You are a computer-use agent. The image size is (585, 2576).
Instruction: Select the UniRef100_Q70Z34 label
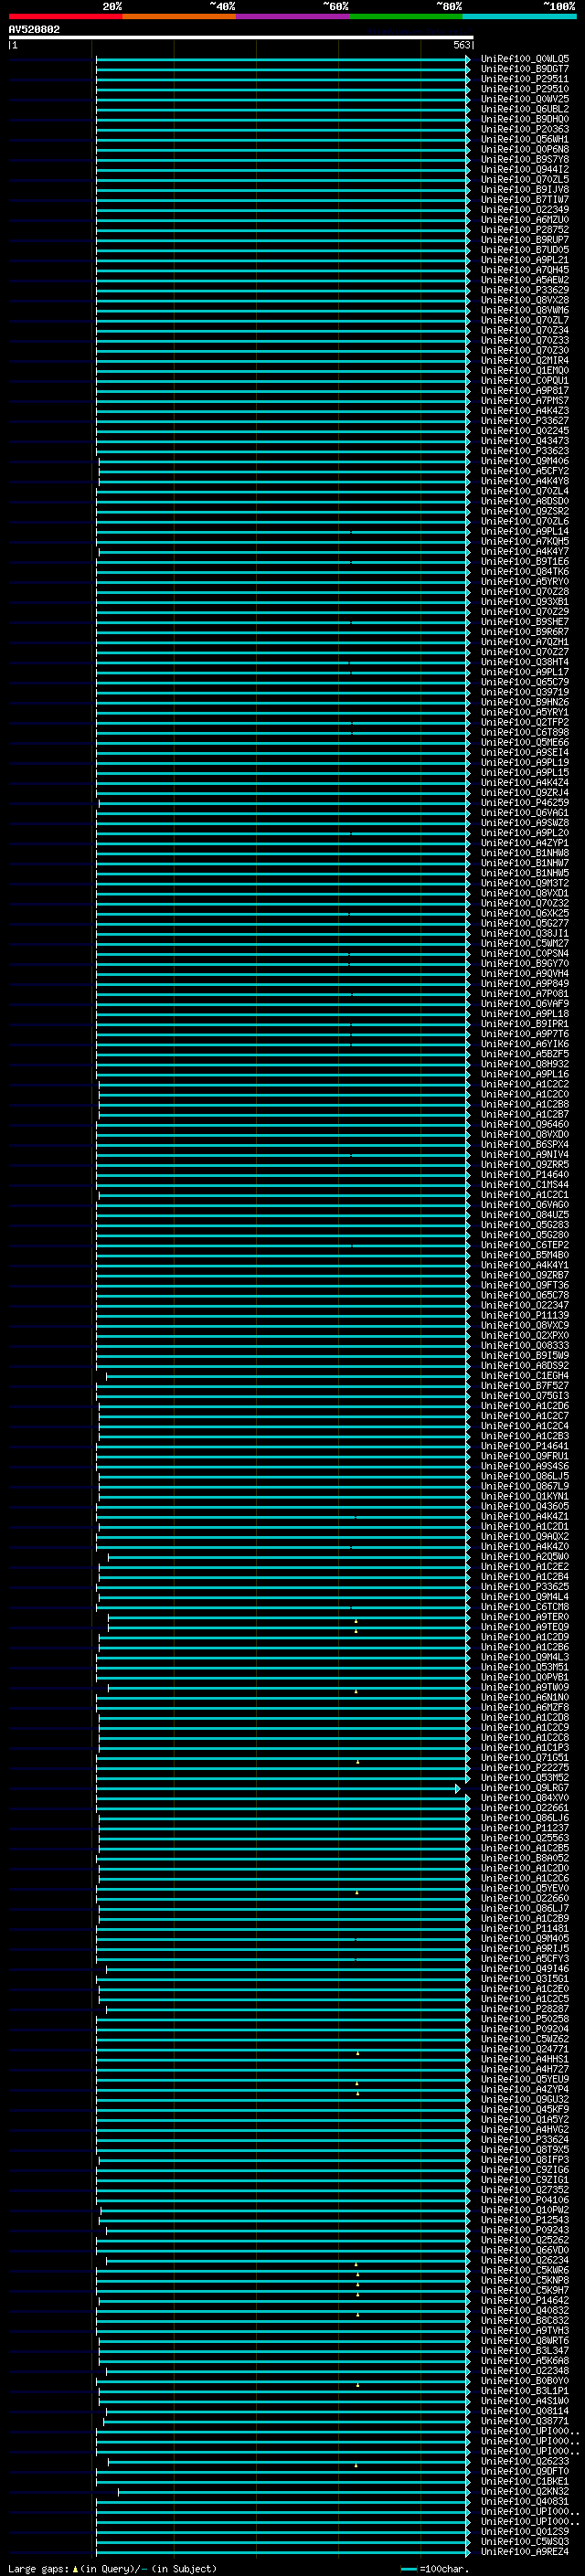coord(525,330)
